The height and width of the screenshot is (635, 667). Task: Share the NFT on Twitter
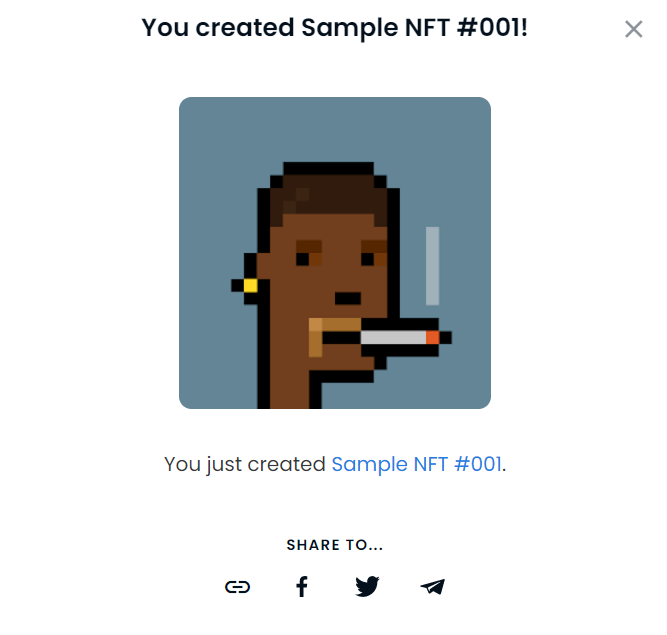(x=367, y=587)
